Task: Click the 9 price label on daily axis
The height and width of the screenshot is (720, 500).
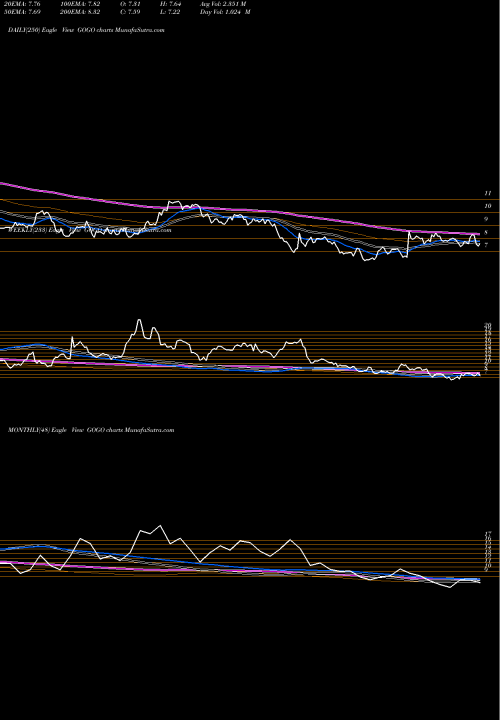Action: coord(486,219)
